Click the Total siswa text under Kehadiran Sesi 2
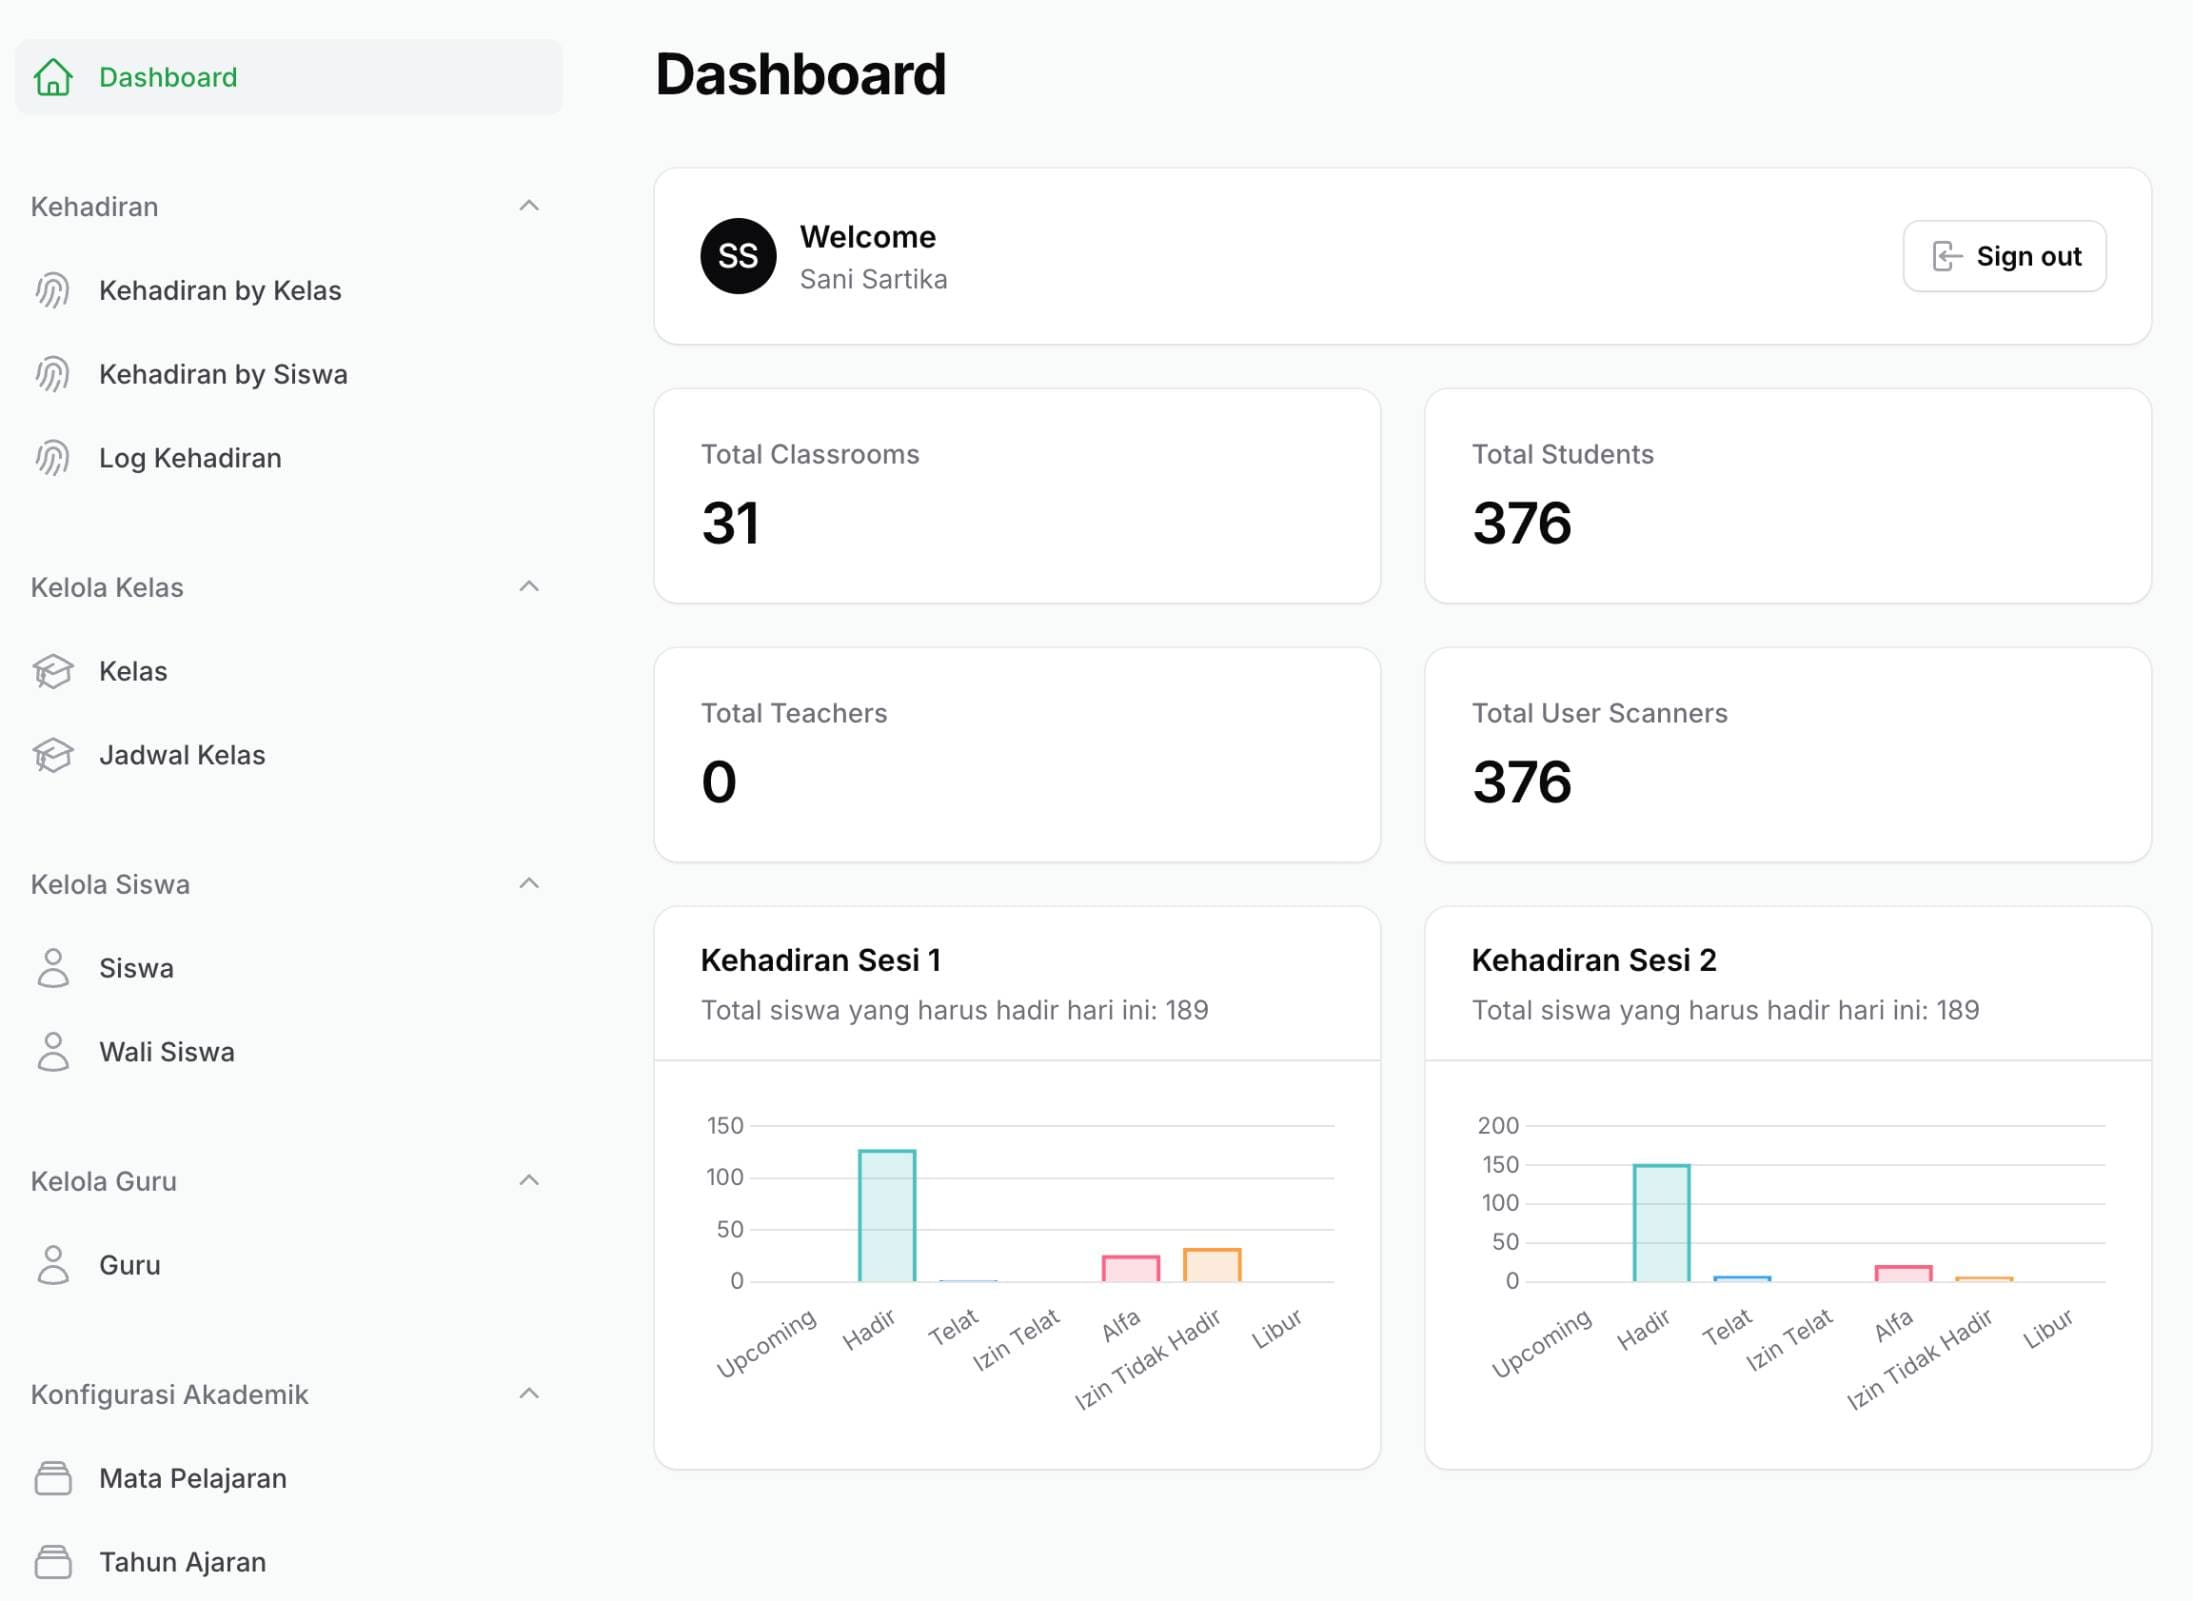Viewport: 2193px width, 1601px height. pos(1724,1009)
